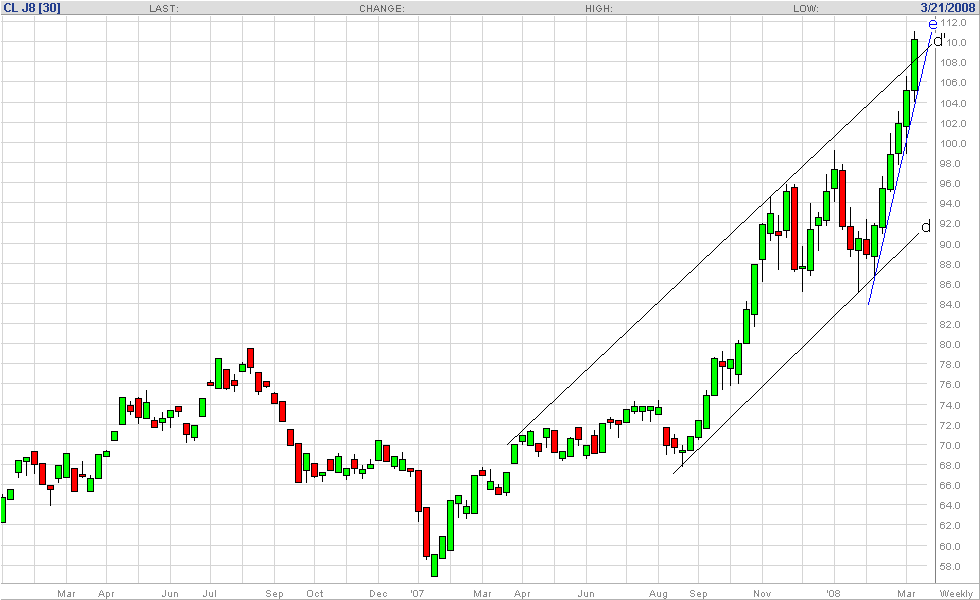
Task: Click the Dec label on time axis
Action: pos(378,594)
